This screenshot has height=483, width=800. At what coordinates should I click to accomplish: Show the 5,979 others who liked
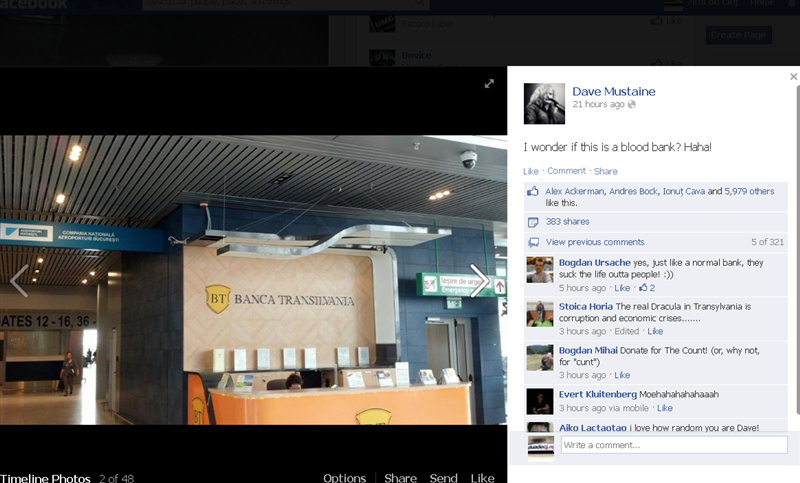point(749,191)
